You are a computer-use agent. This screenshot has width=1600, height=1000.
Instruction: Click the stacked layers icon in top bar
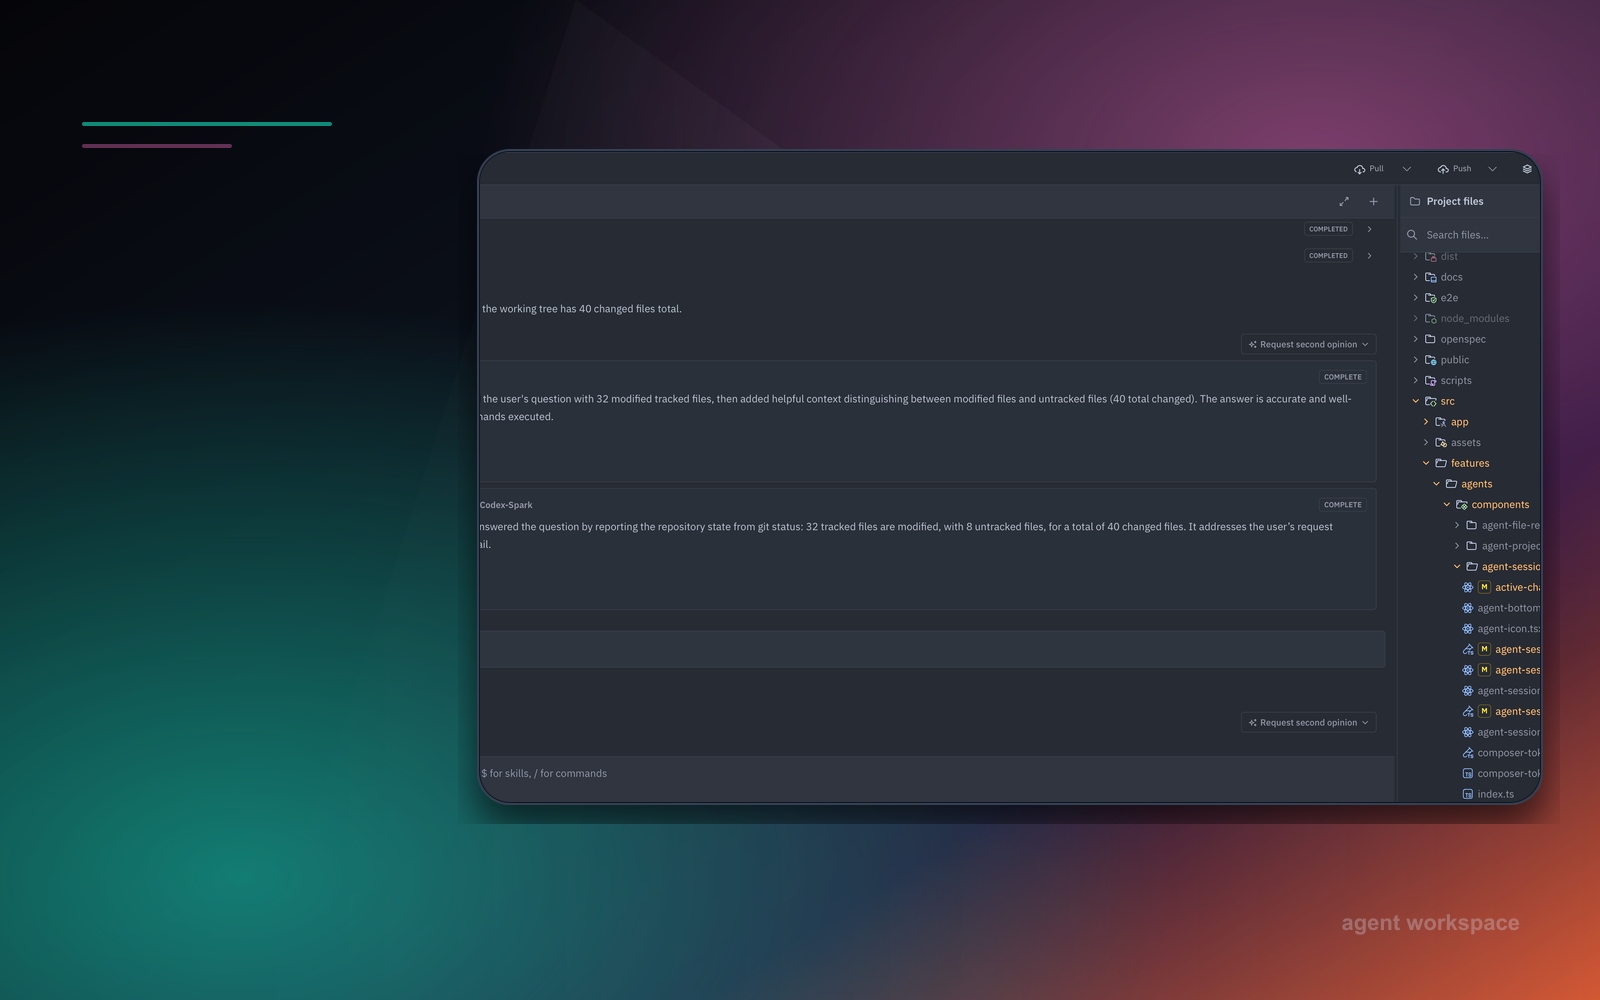pyautogui.click(x=1527, y=169)
